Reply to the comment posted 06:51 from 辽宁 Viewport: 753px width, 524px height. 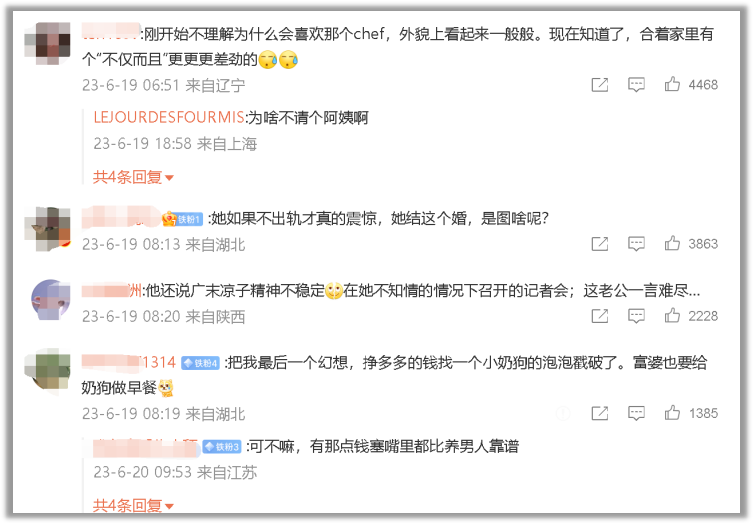tap(636, 85)
